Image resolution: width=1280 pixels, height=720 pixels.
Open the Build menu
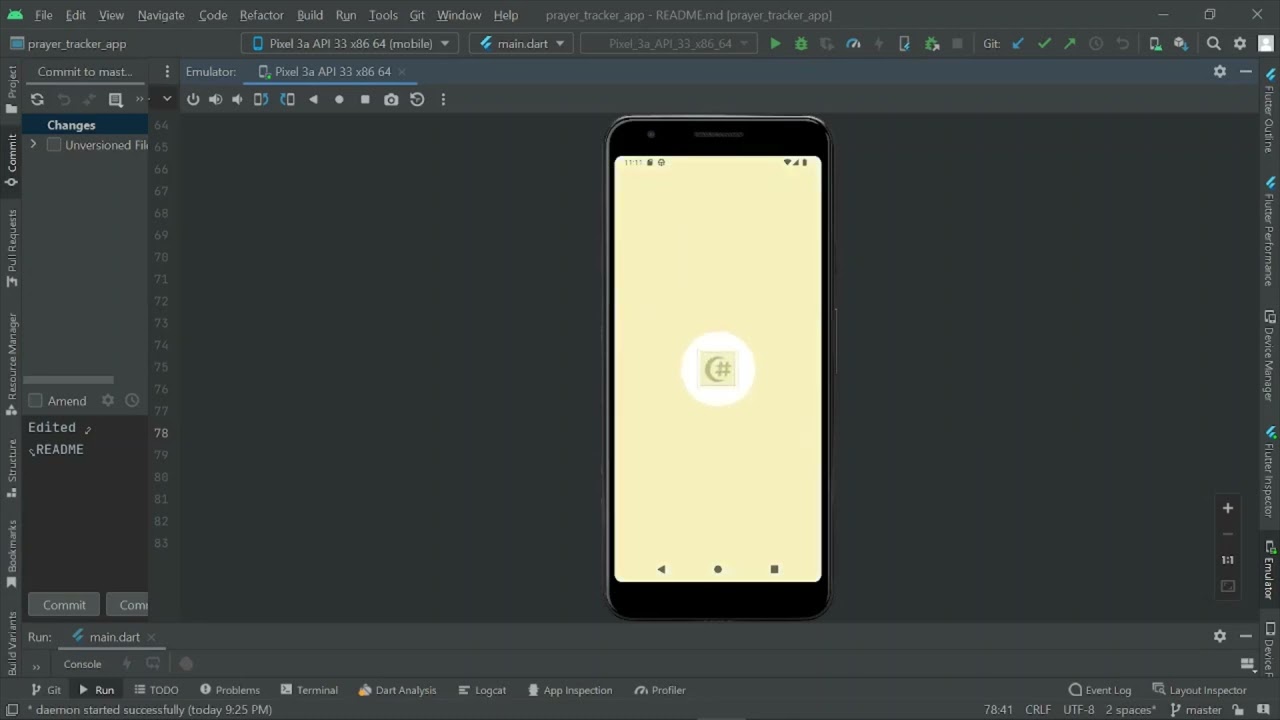[x=310, y=15]
